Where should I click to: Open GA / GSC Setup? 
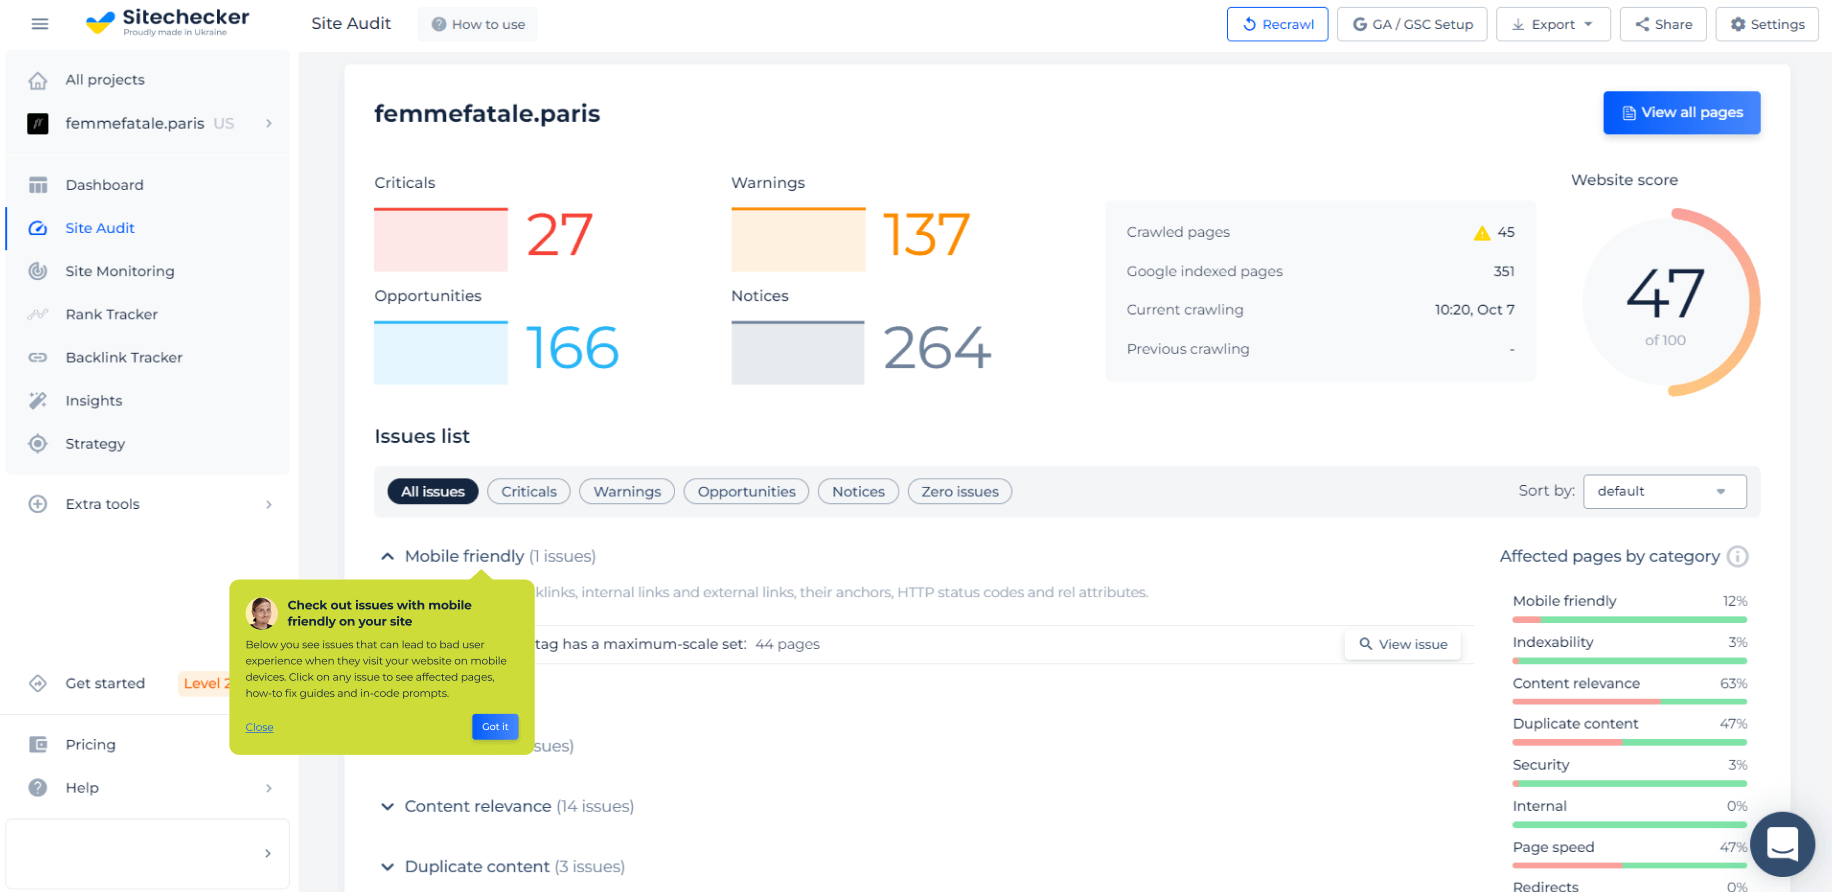[x=1412, y=24]
